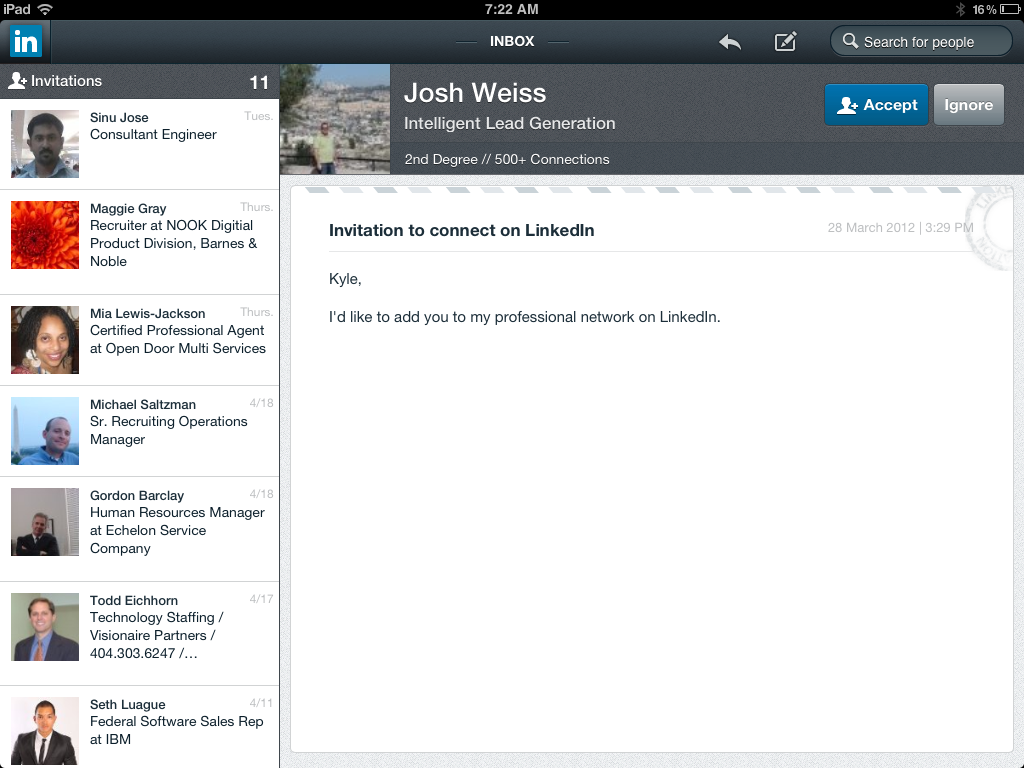Tap the Josh Weiss name heading
The width and height of the screenshot is (1024, 768).
point(475,93)
